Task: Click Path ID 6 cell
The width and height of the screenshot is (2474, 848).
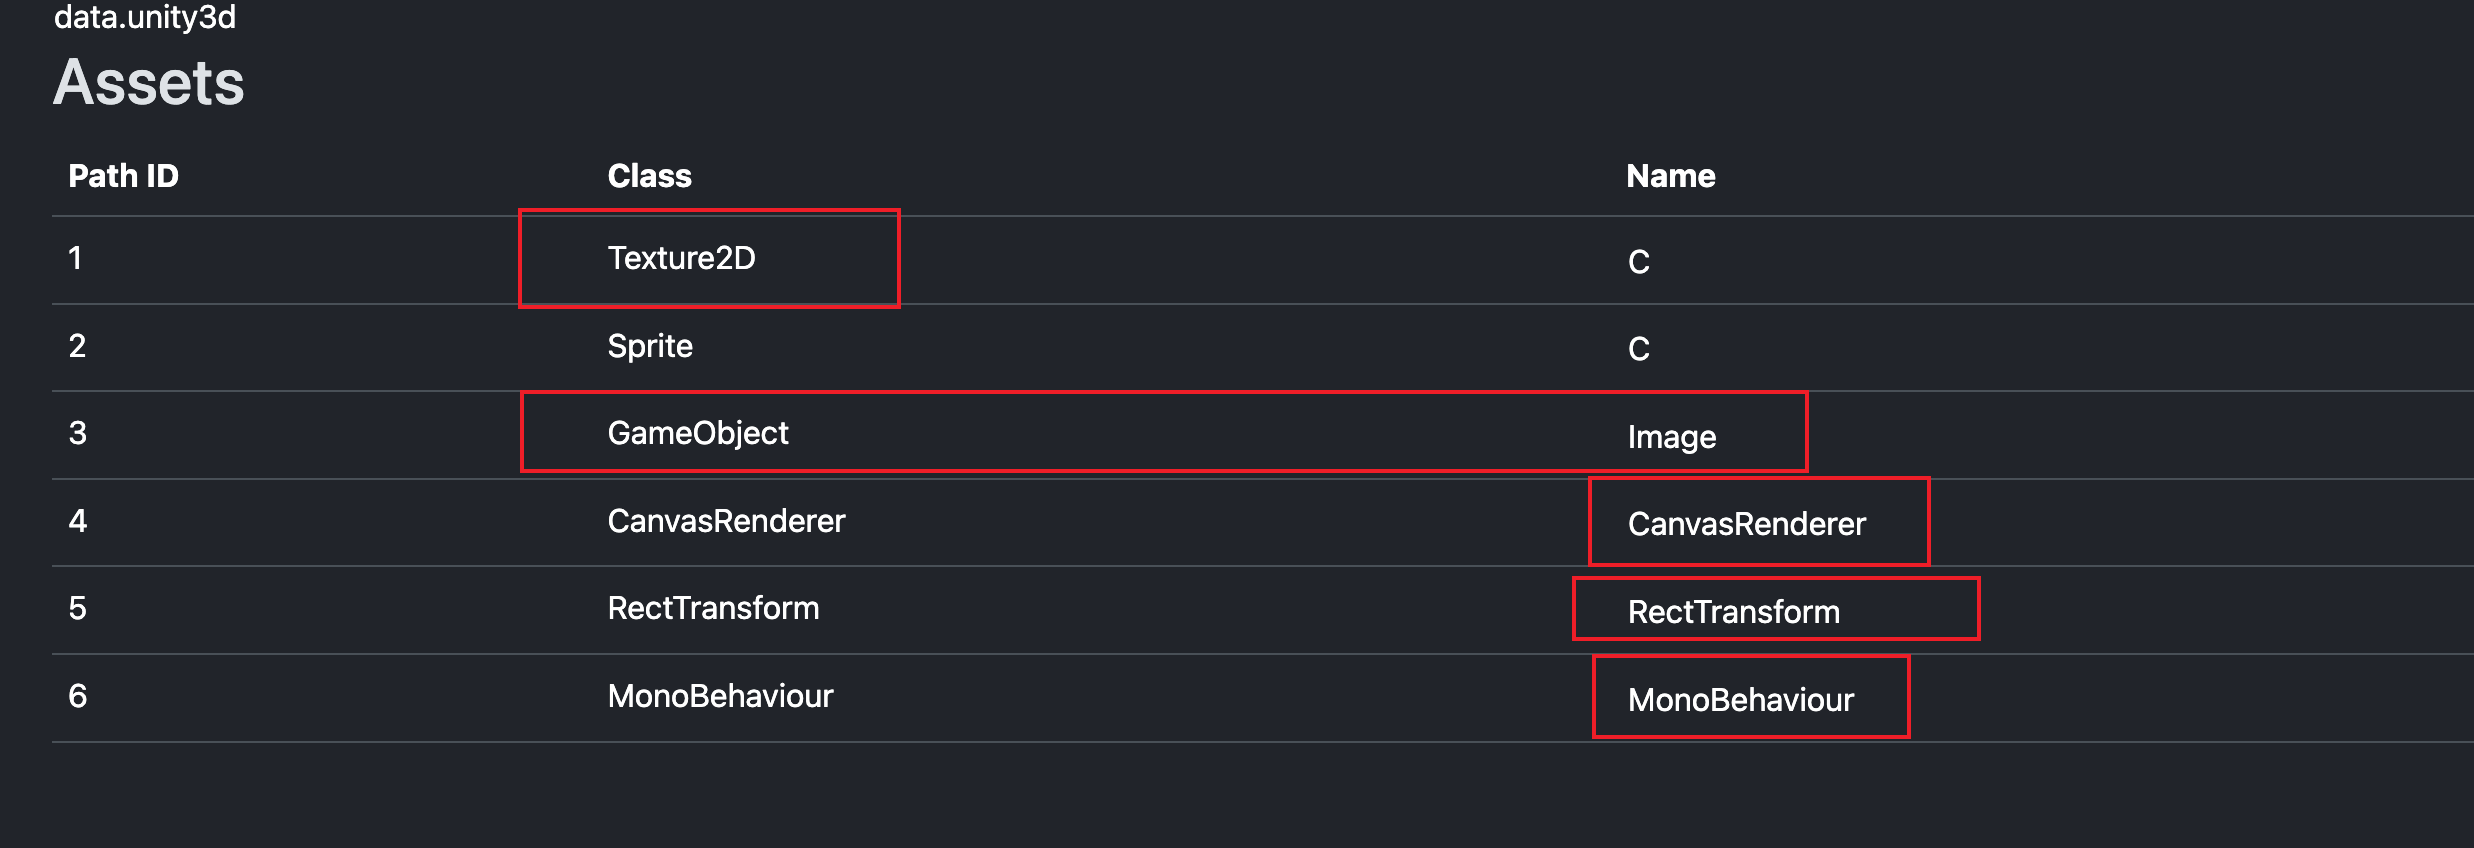Action: coord(77,696)
